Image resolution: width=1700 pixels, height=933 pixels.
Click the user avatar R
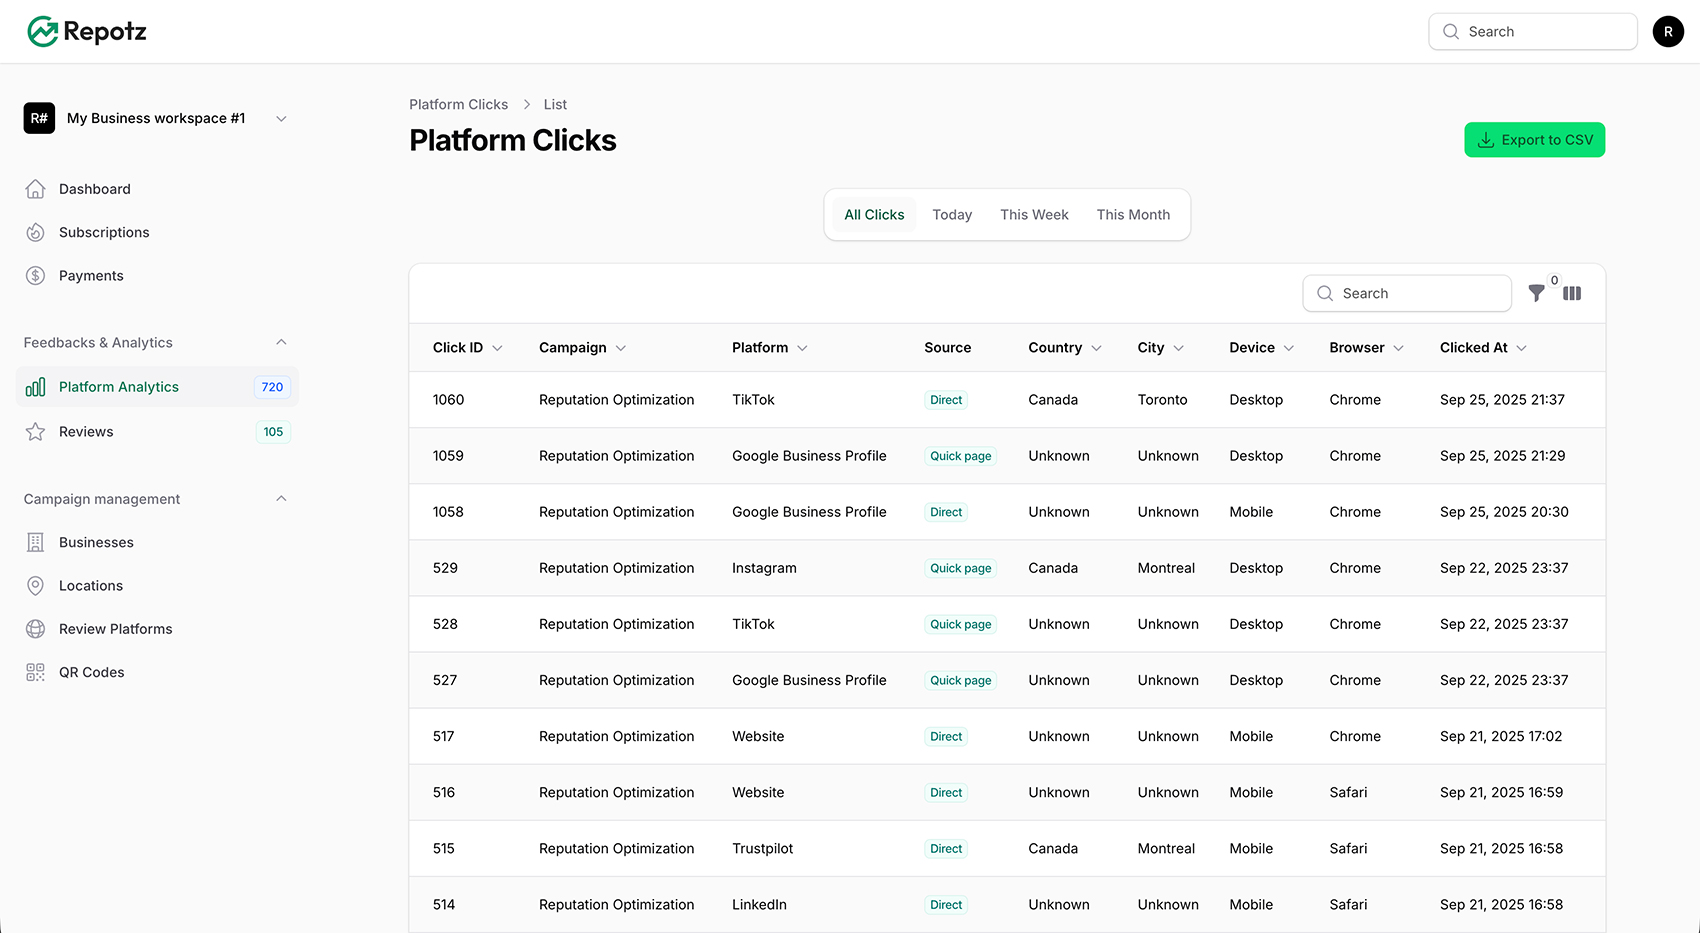click(1667, 32)
